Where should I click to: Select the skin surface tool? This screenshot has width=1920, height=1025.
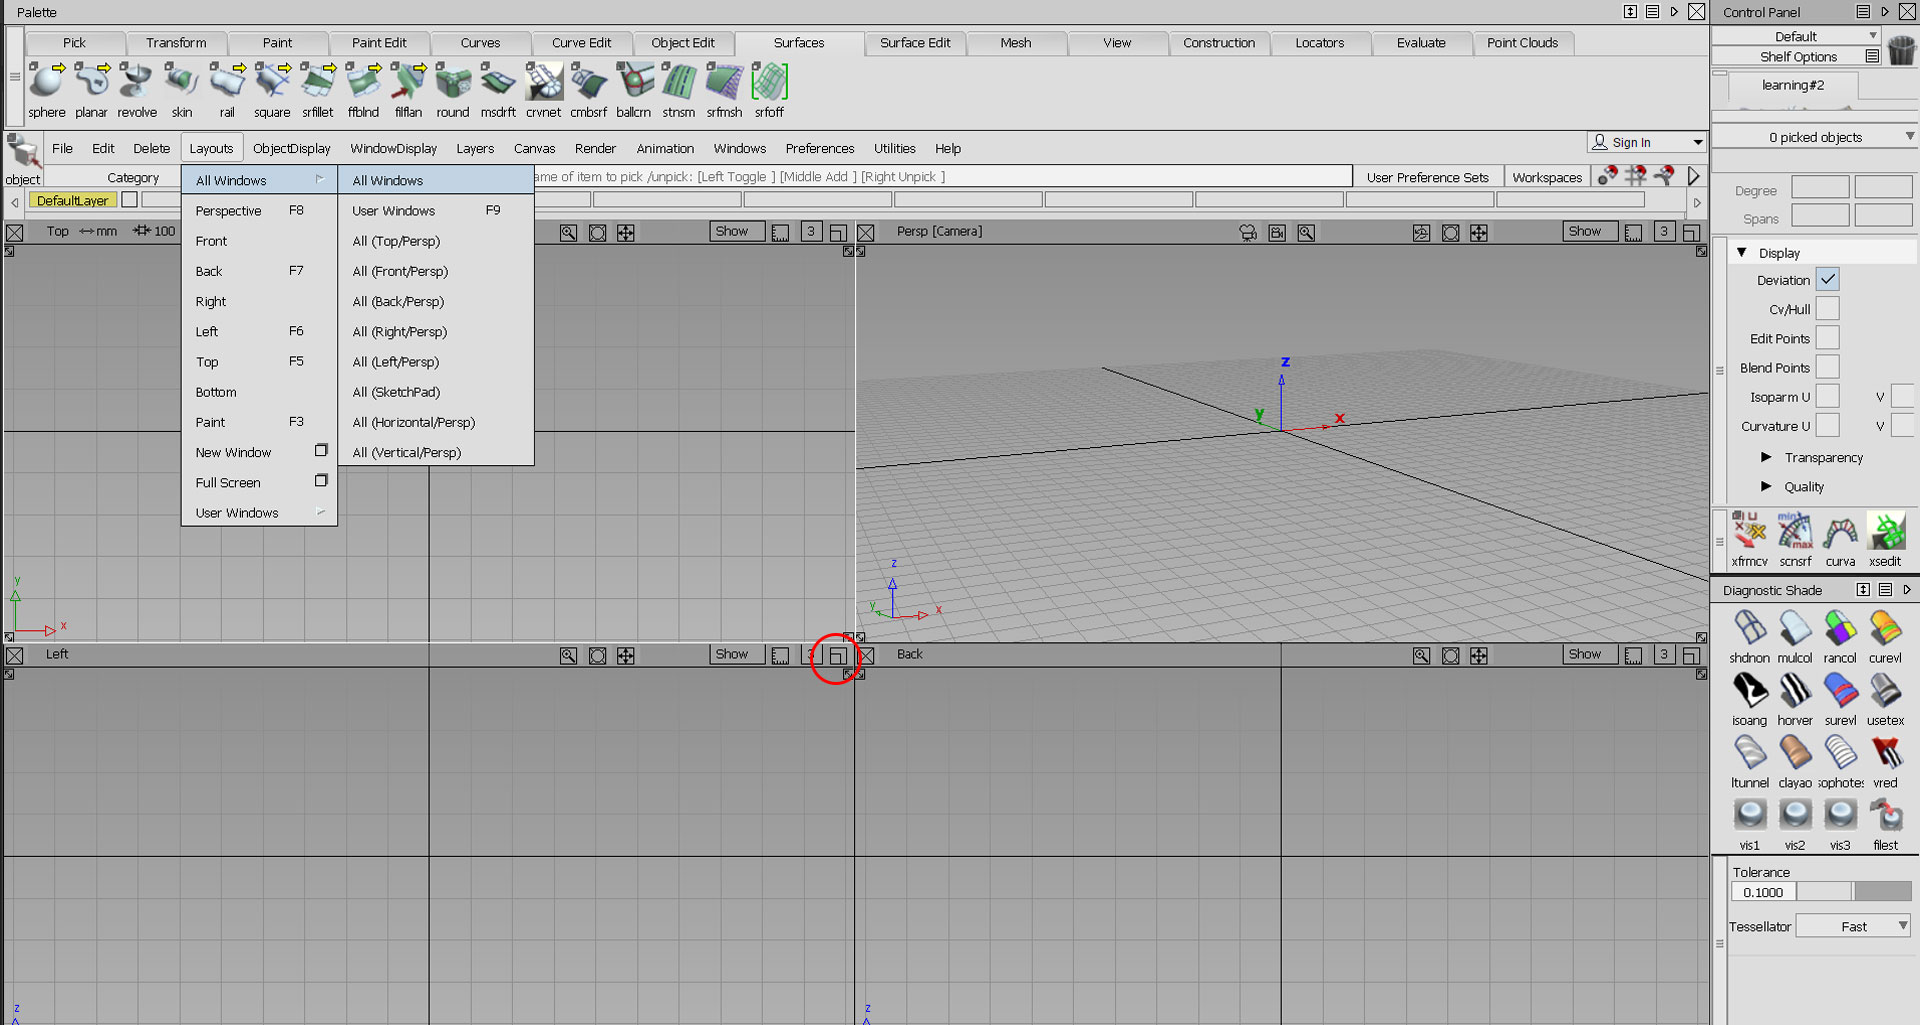pos(181,84)
